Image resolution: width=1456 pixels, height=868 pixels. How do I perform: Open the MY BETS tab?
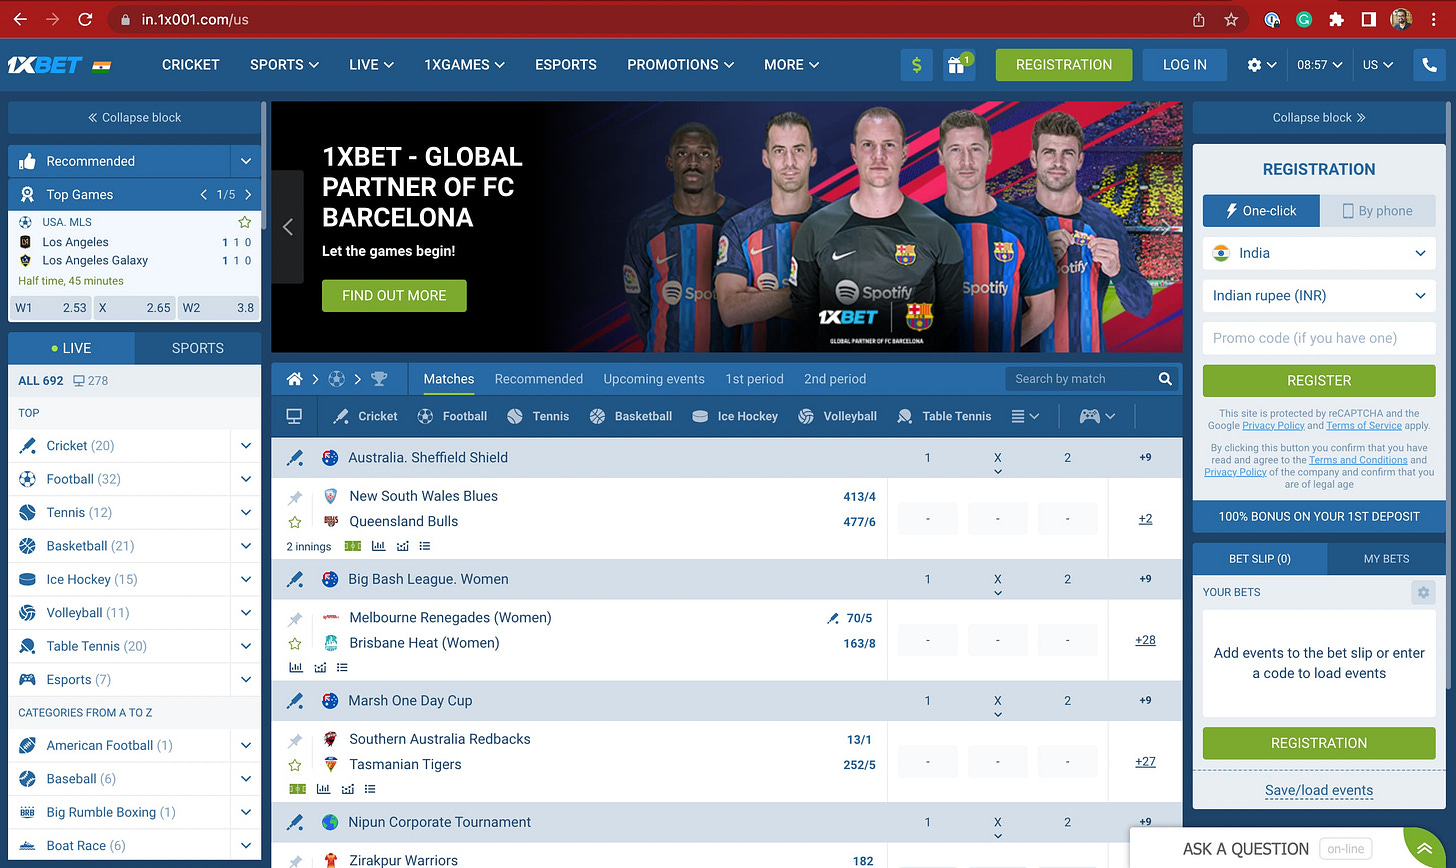[1386, 559]
